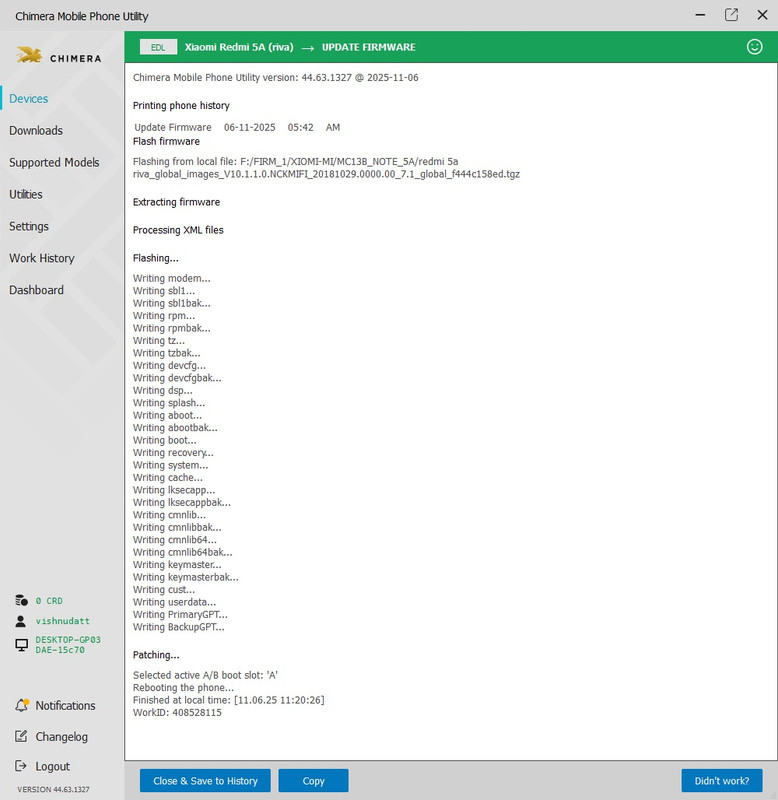Click Update Firmware 06-11-2025 history row
This screenshot has height=800, width=778.
point(237,128)
